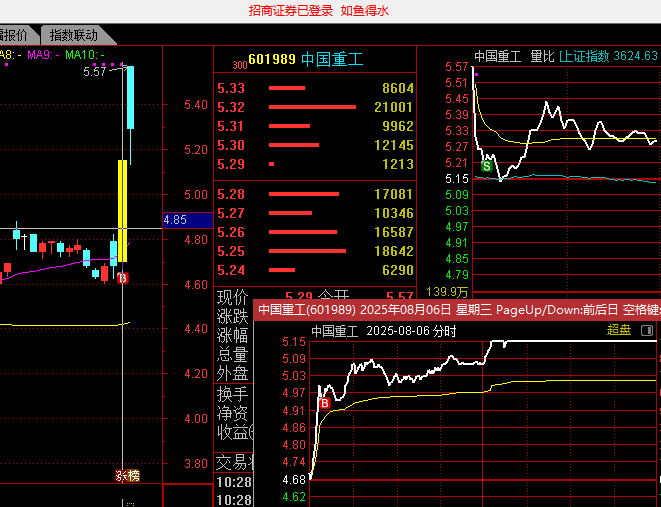Select the buy order row at price 5.24
Screen dimensions: 661x507
point(315,270)
